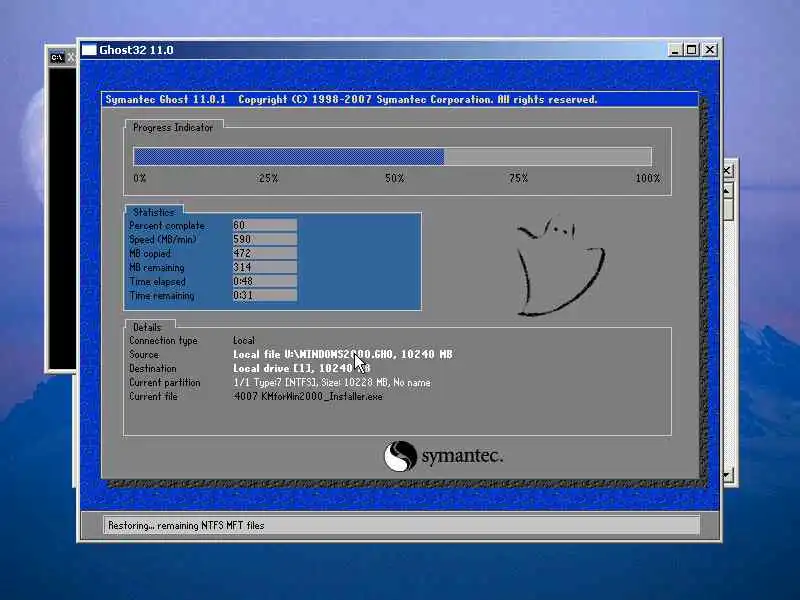Screen dimensions: 800x600
Task: Close the Ghost32 11.0 window
Action: pyautogui.click(x=710, y=49)
